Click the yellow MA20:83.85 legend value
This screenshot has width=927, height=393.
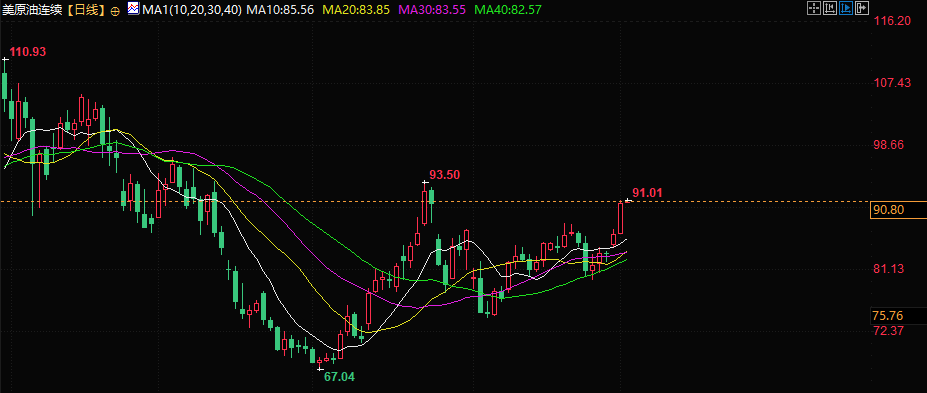click(x=356, y=10)
